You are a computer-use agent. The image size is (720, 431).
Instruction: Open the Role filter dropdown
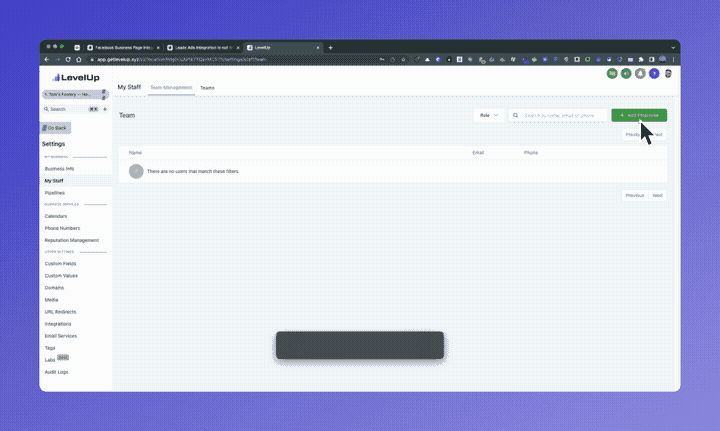tap(489, 115)
